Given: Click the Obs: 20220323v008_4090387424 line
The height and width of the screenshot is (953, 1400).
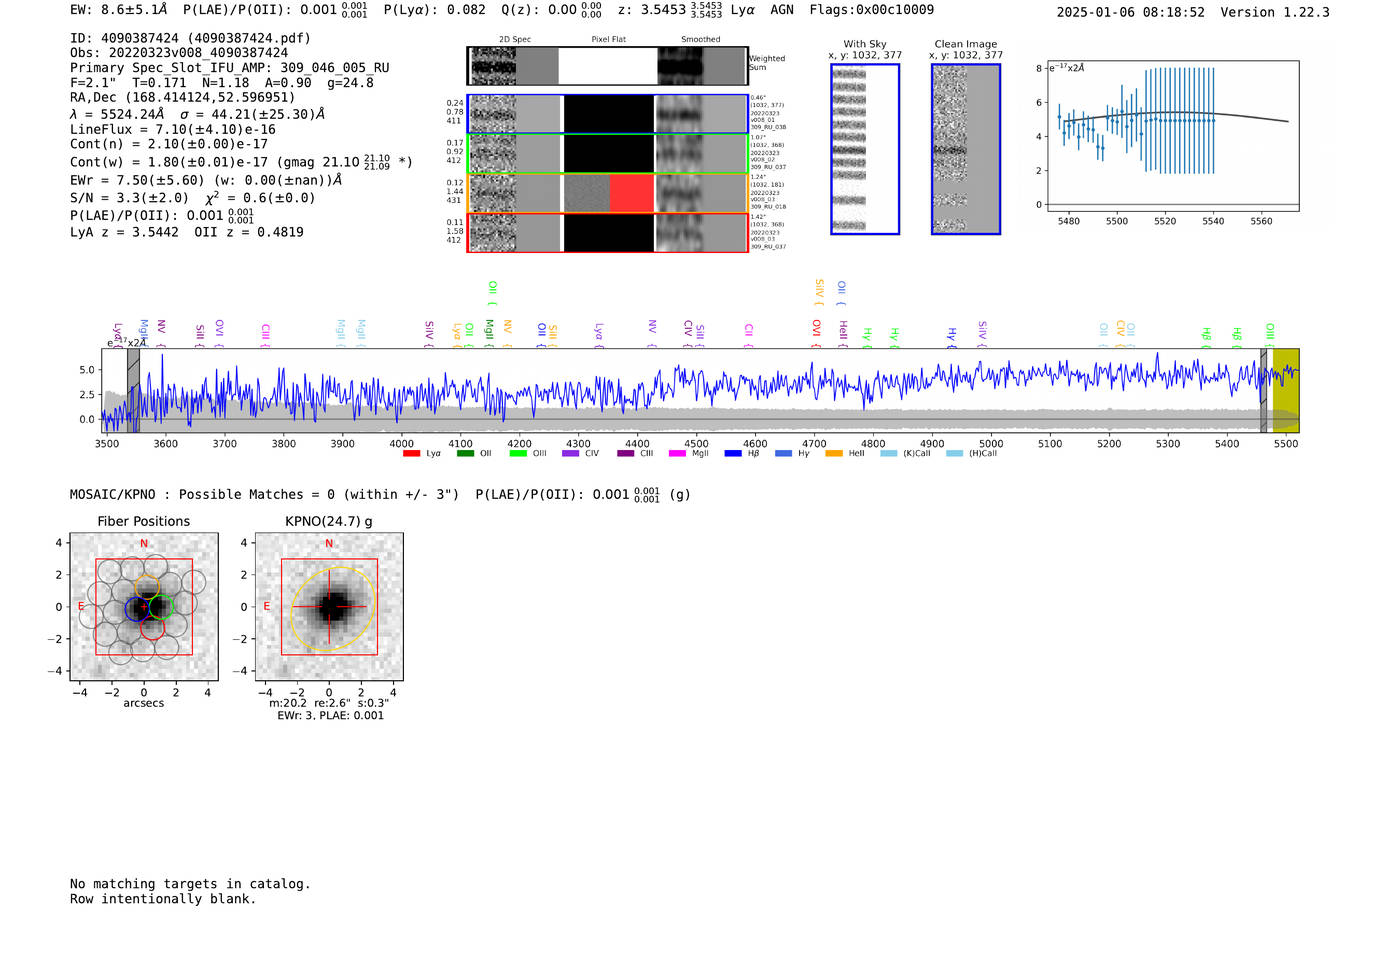Looking at the screenshot, I should (179, 53).
